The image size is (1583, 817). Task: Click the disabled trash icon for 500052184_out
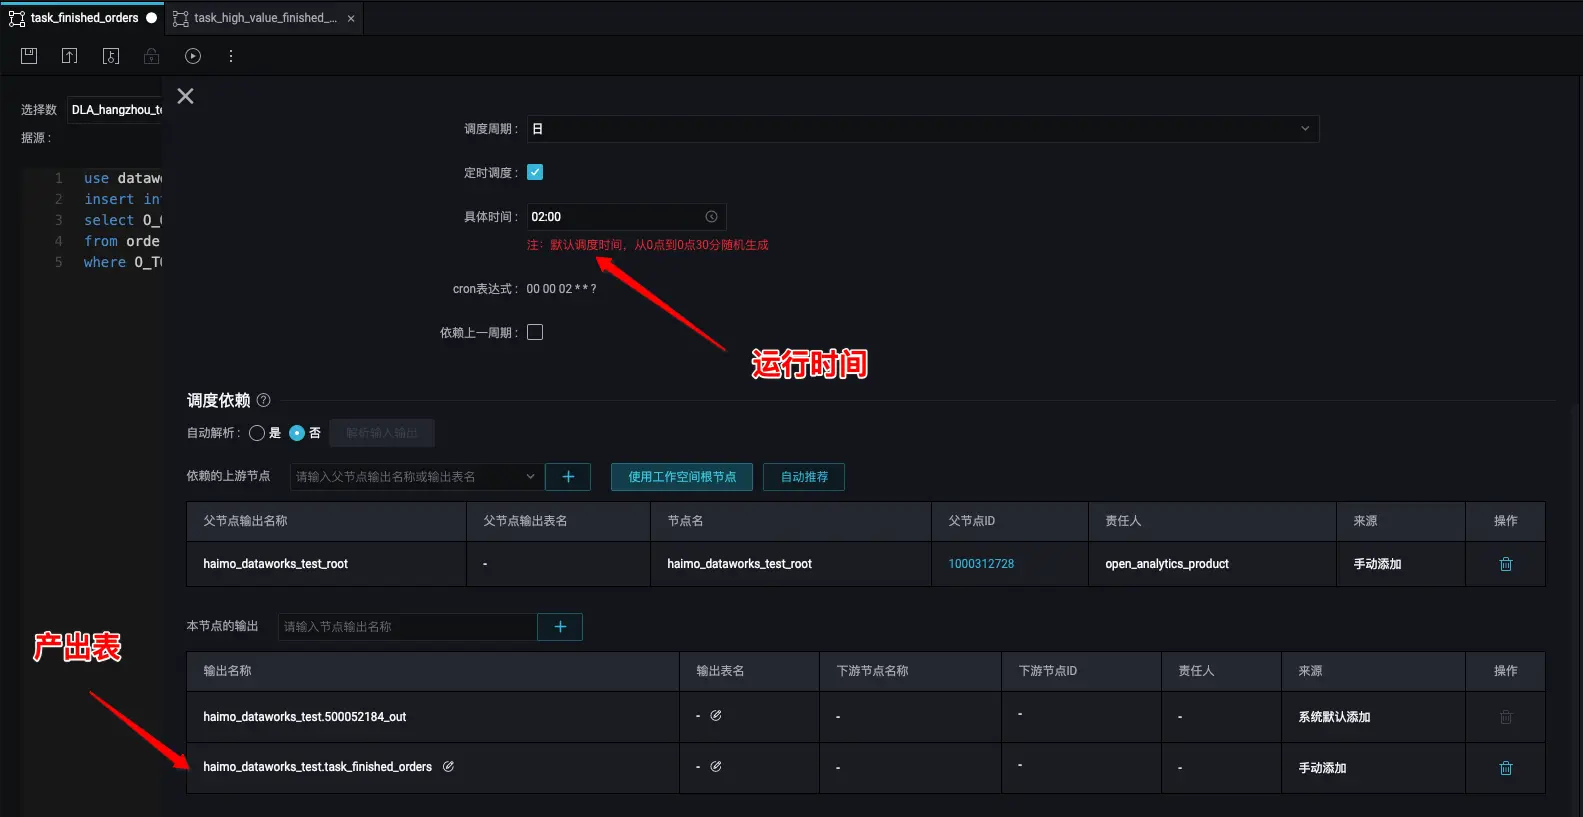pyautogui.click(x=1506, y=717)
